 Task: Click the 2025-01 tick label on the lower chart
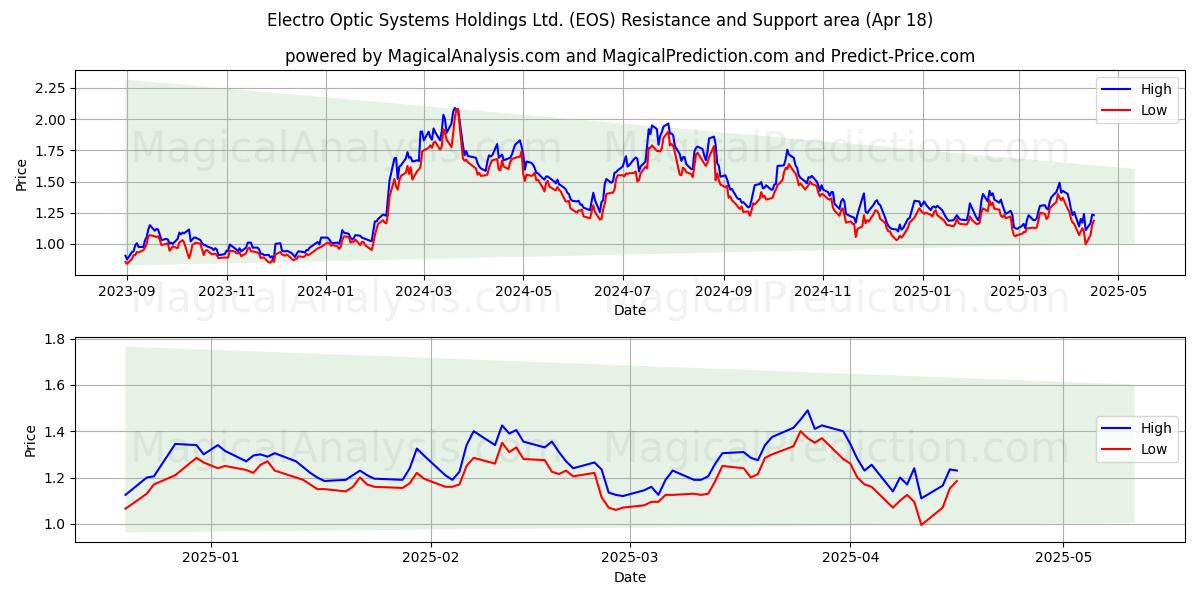tap(213, 557)
